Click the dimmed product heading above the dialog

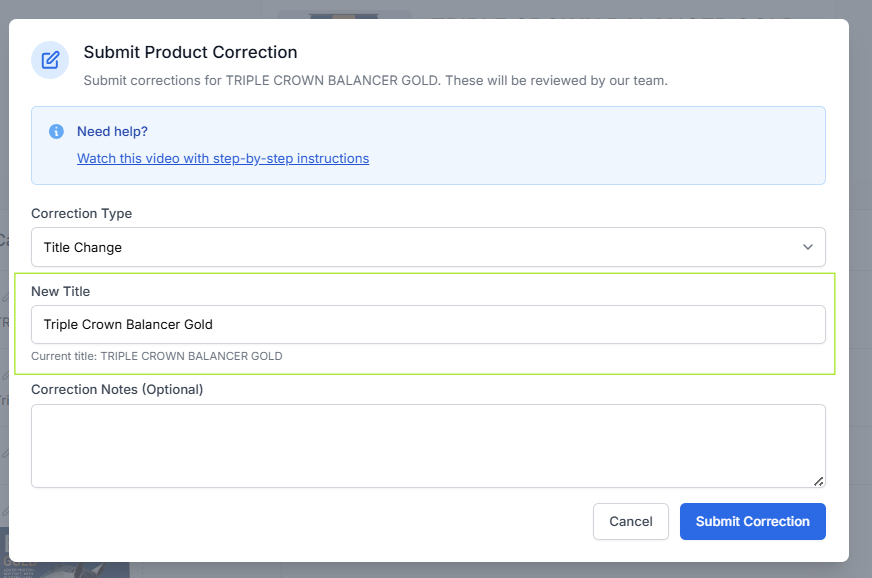610,12
